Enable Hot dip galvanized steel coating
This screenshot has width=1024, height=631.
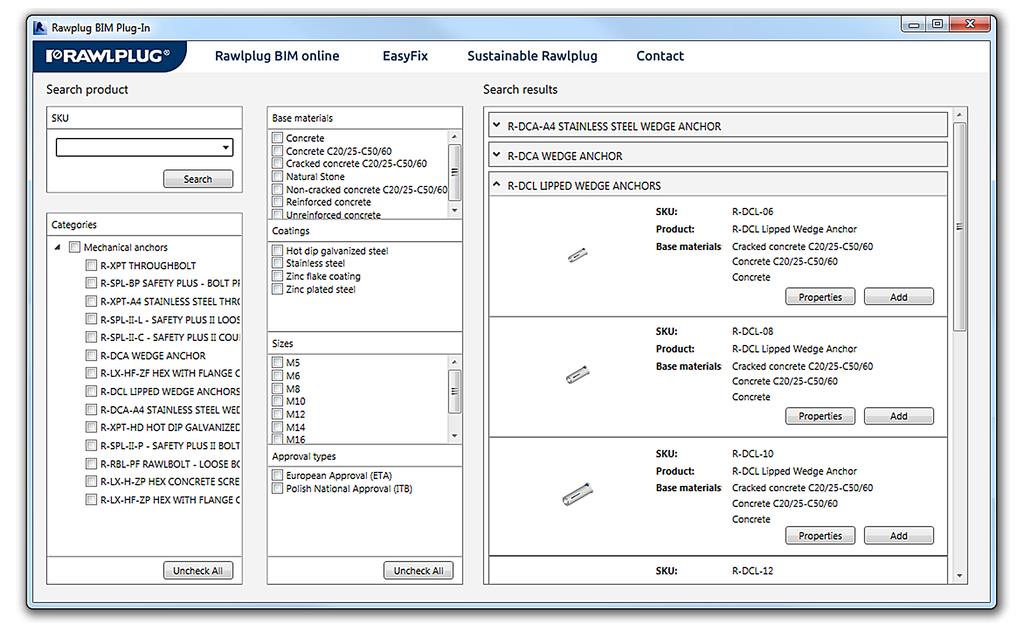pos(278,251)
